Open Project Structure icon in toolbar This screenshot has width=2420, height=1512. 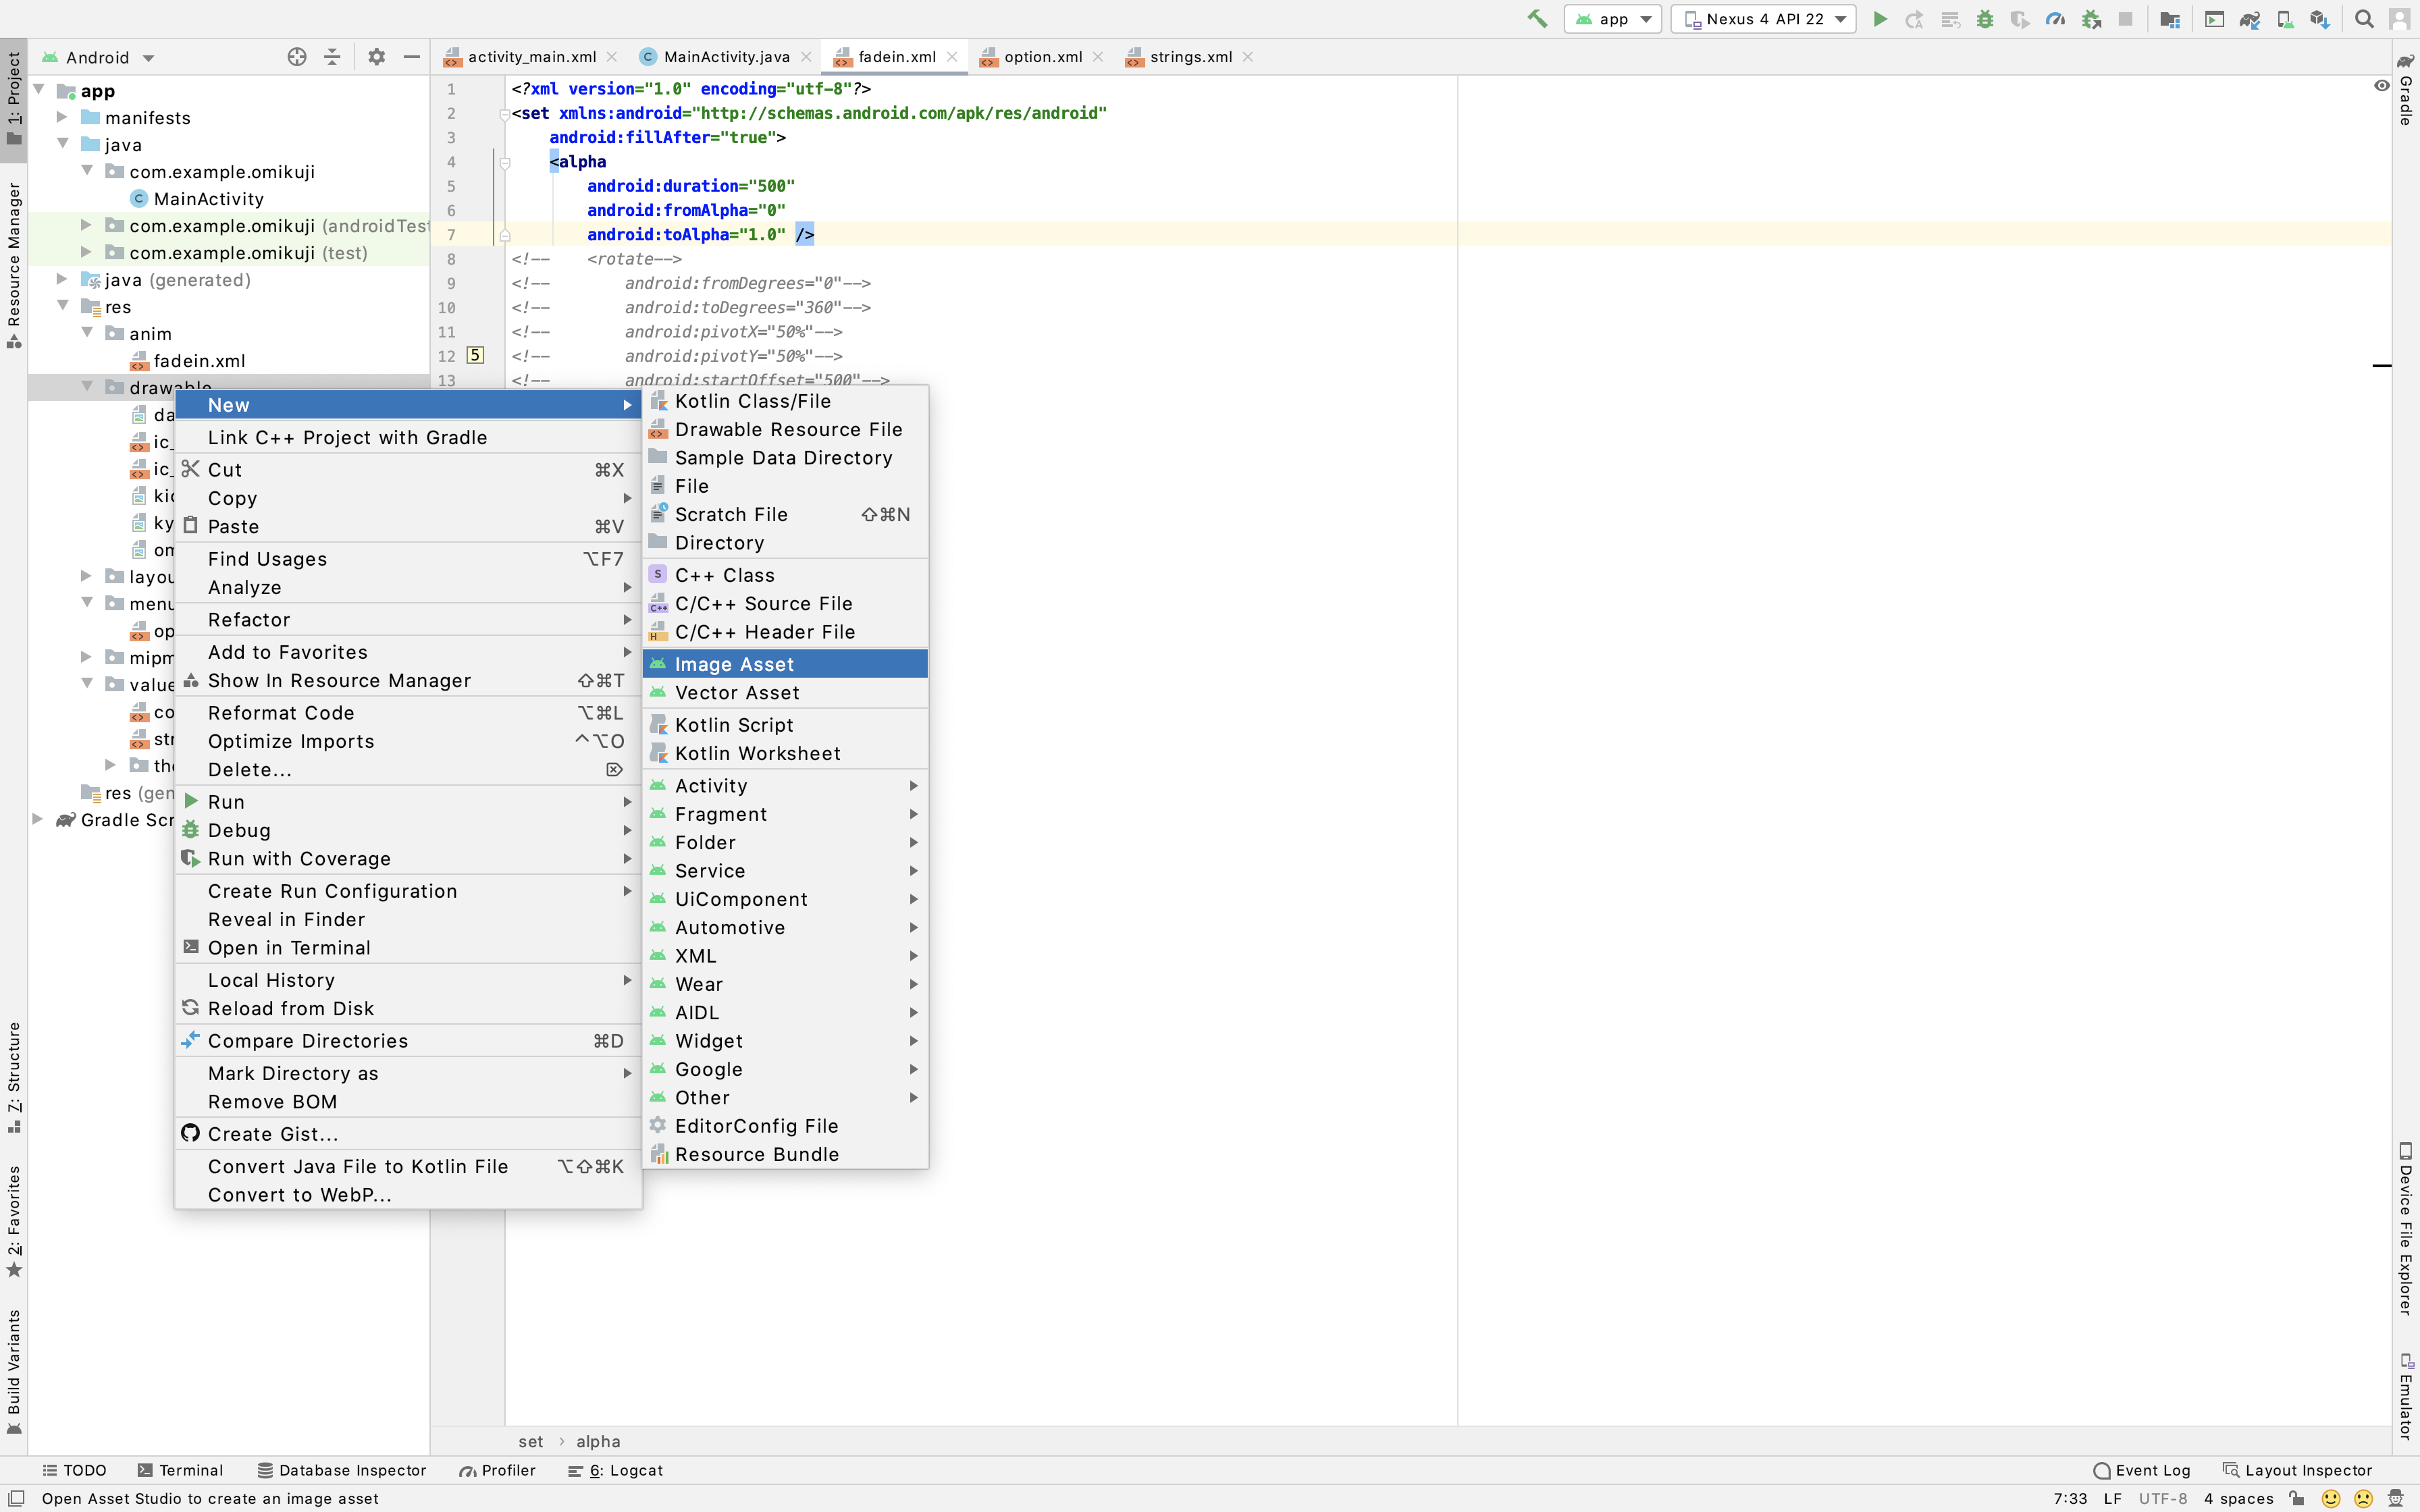click(2170, 19)
